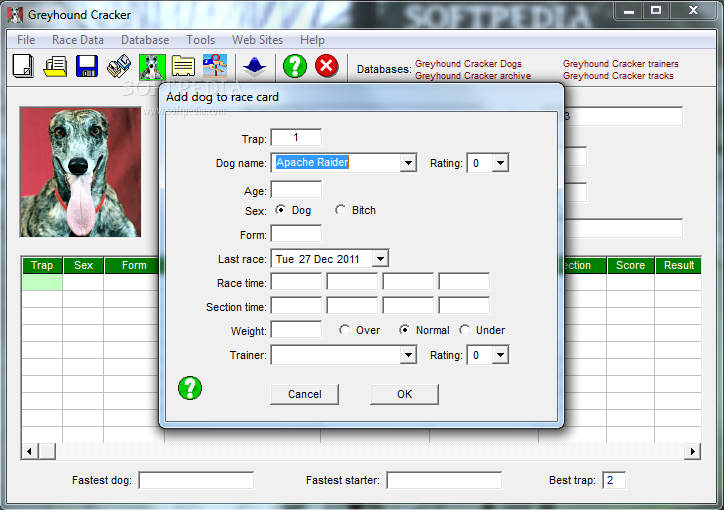This screenshot has width=724, height=510.
Task: Click Greyhound Cracker tracks database text
Action: click(x=618, y=76)
